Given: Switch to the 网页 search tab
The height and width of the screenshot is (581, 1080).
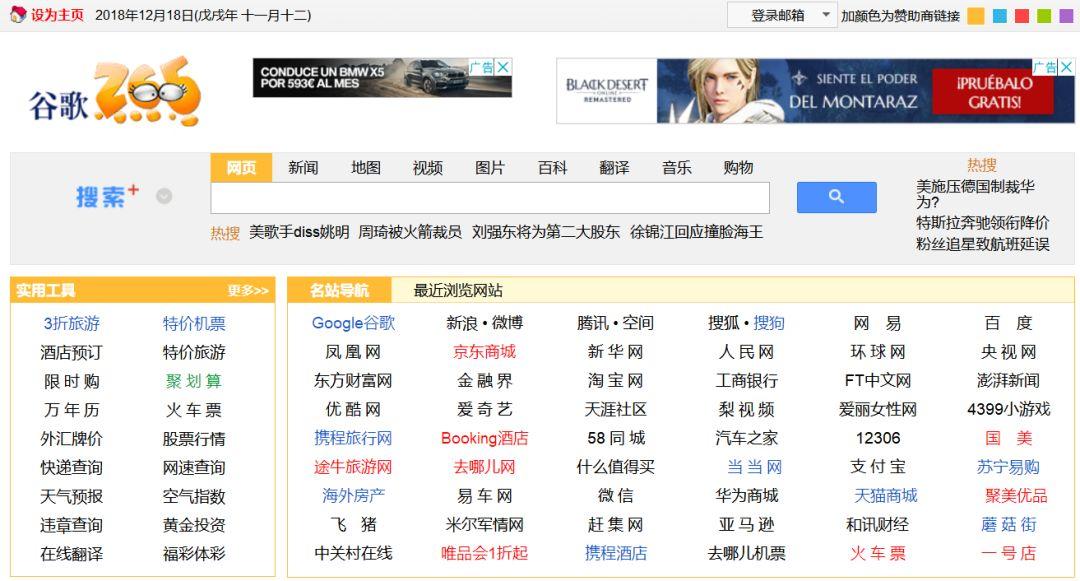Looking at the screenshot, I should coord(241,167).
